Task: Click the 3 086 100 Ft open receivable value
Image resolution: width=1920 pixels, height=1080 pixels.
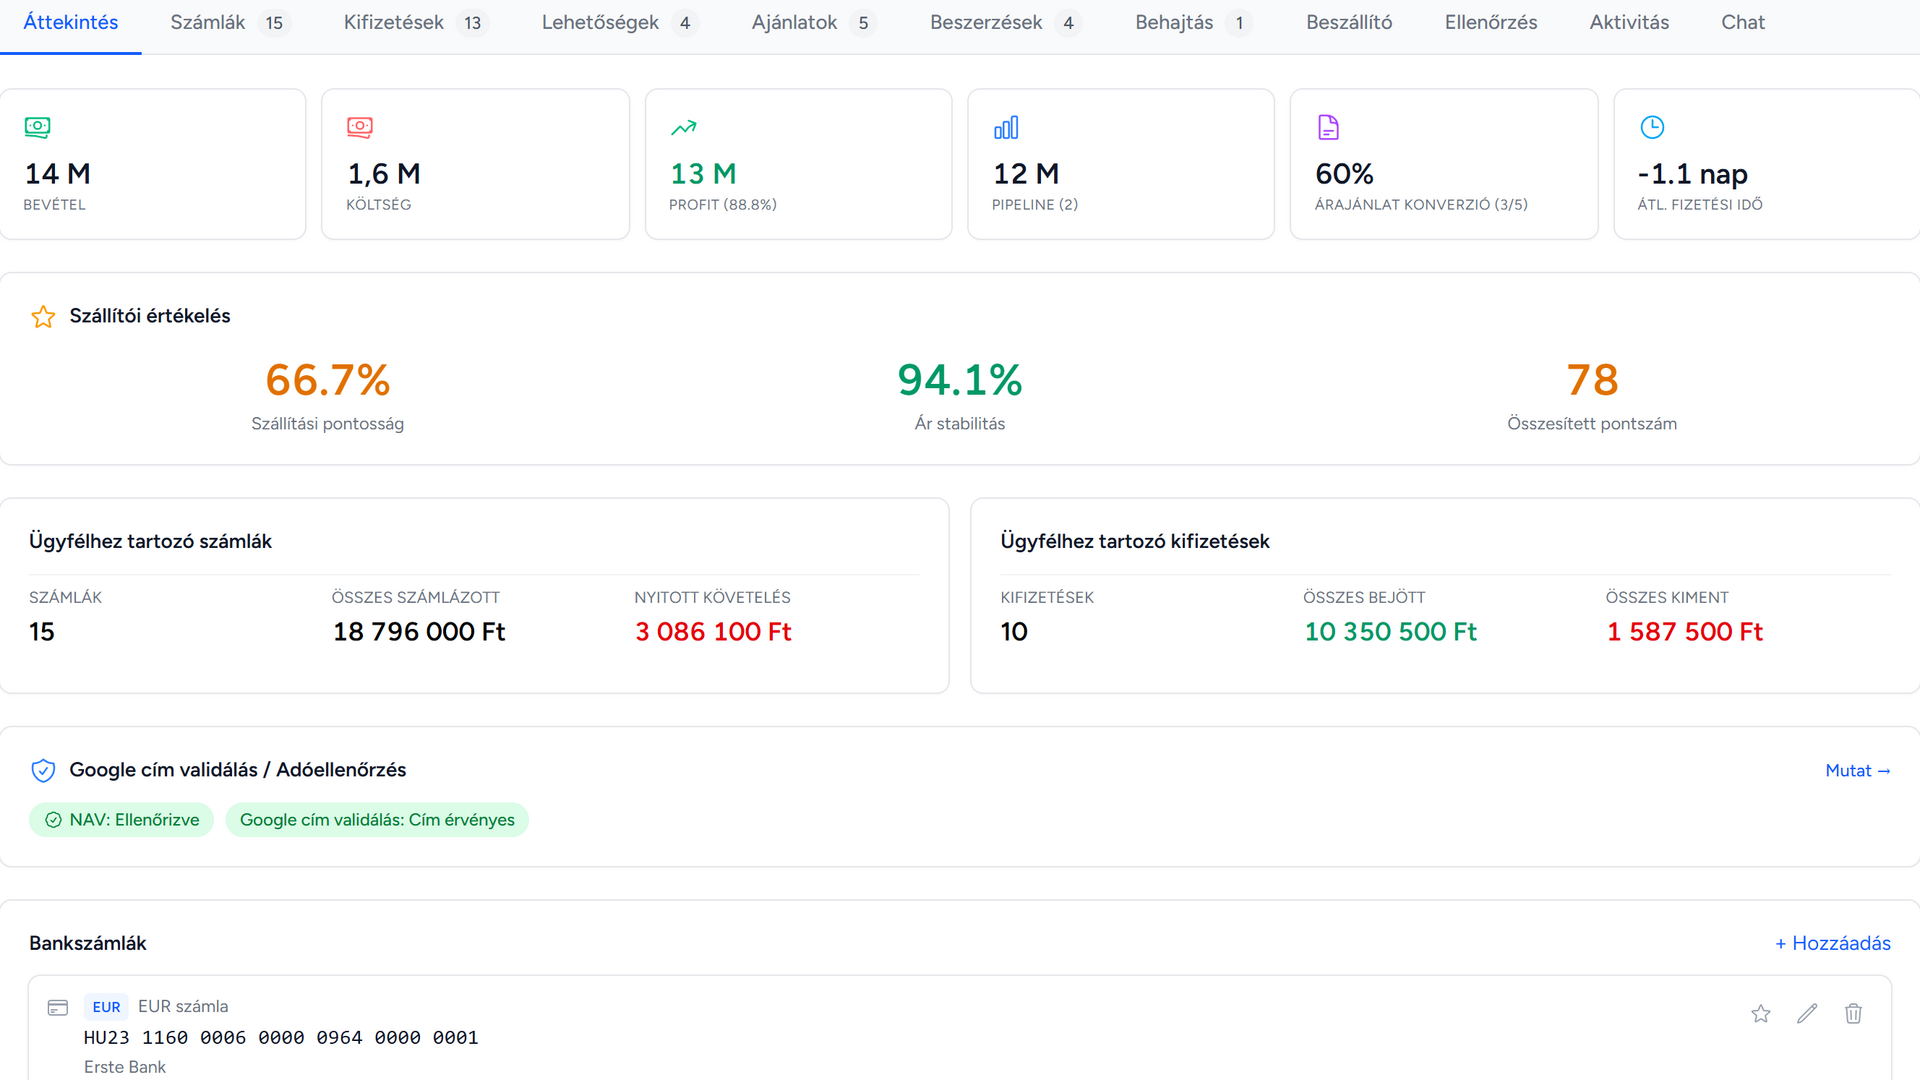Action: 713,632
